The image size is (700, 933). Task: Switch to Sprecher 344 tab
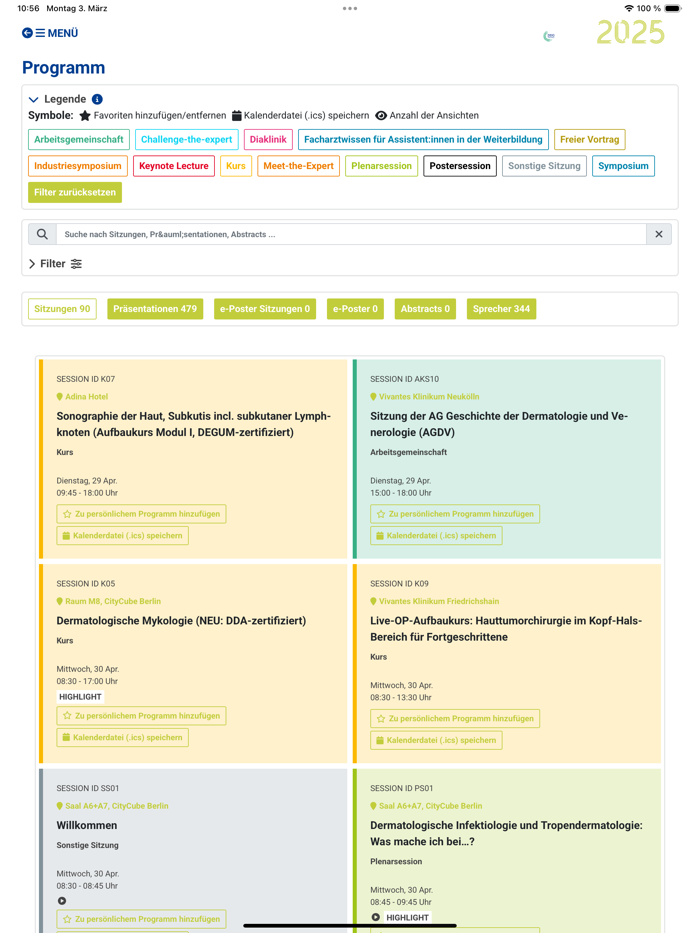click(x=501, y=309)
